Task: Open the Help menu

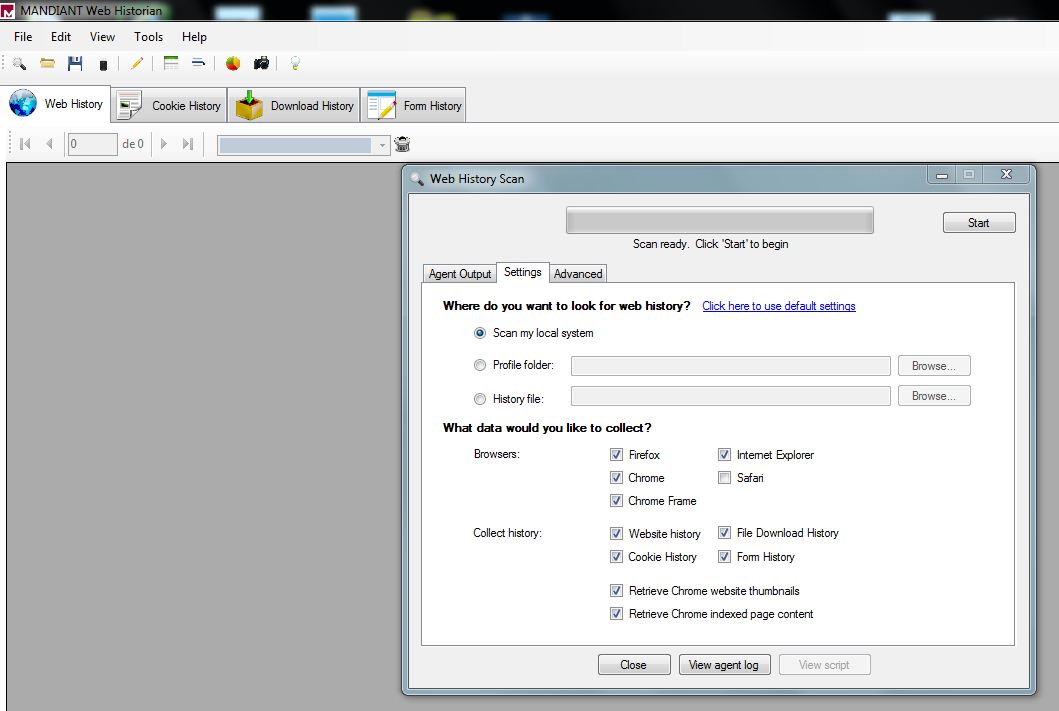Action: tap(194, 37)
